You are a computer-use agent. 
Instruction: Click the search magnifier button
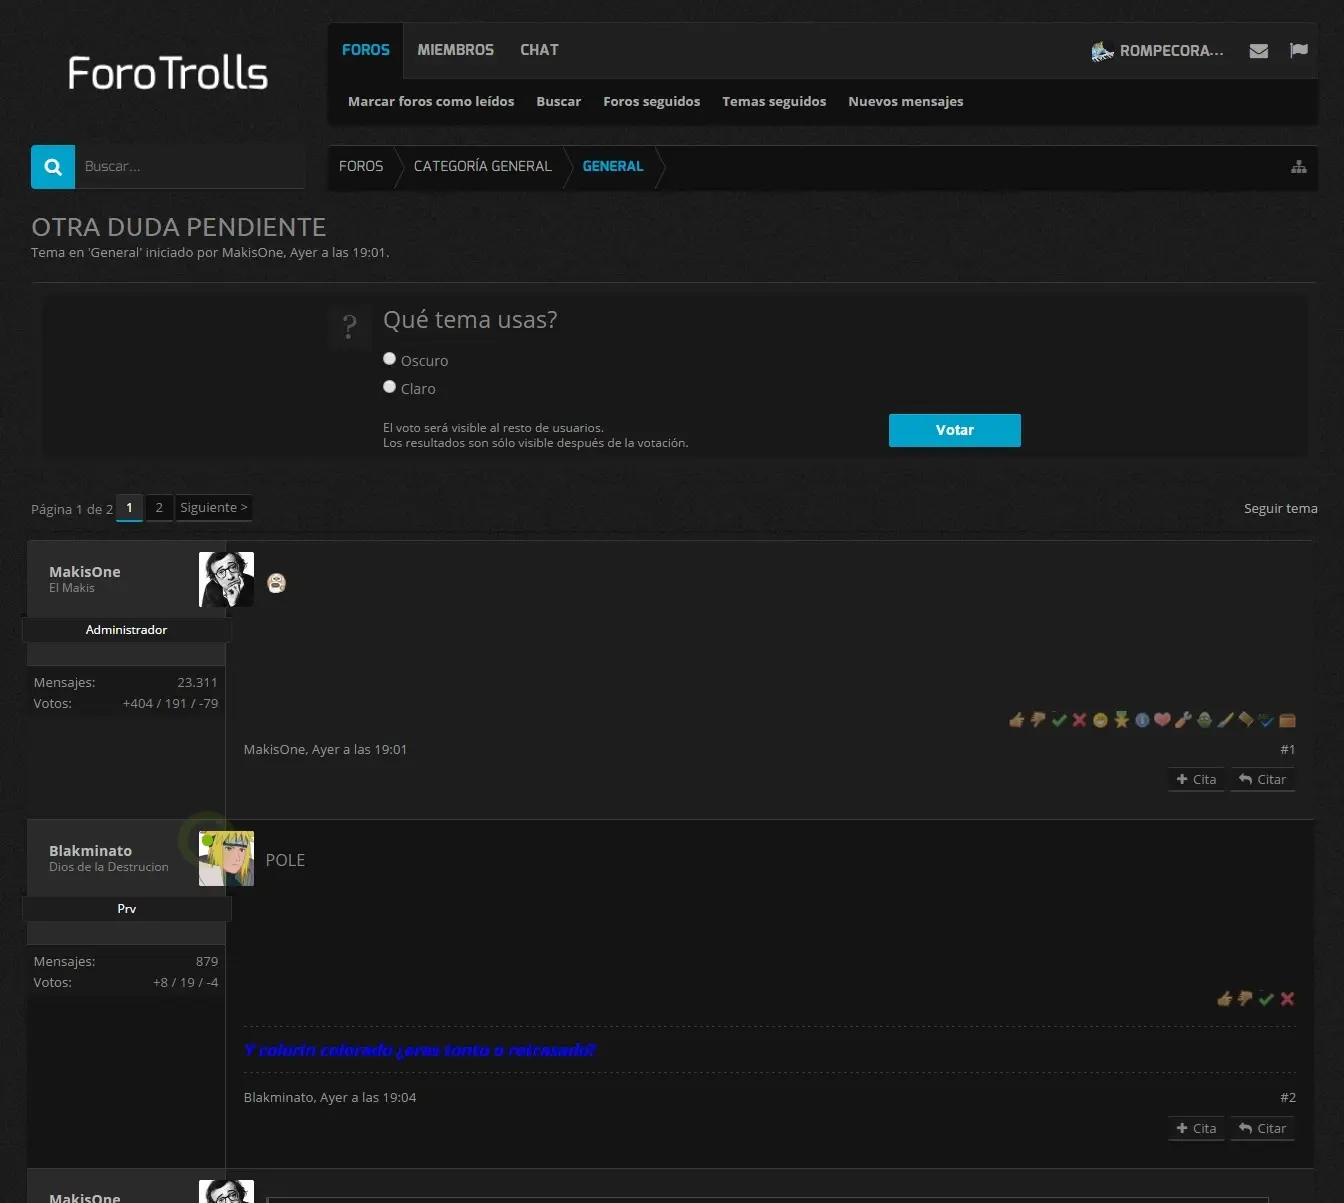[53, 167]
